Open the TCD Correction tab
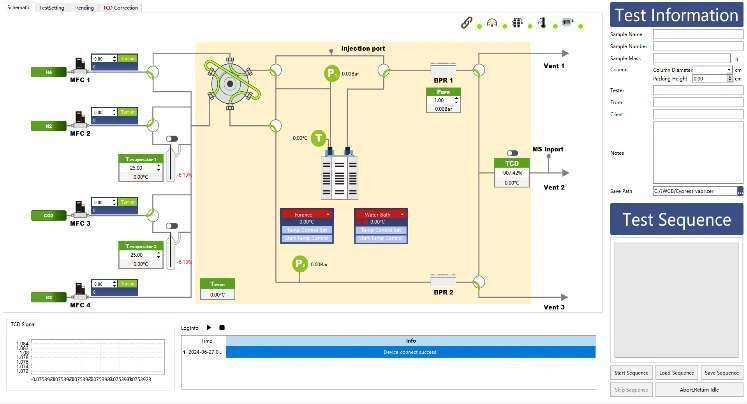Screen dimensions: 747x404 point(120,7)
